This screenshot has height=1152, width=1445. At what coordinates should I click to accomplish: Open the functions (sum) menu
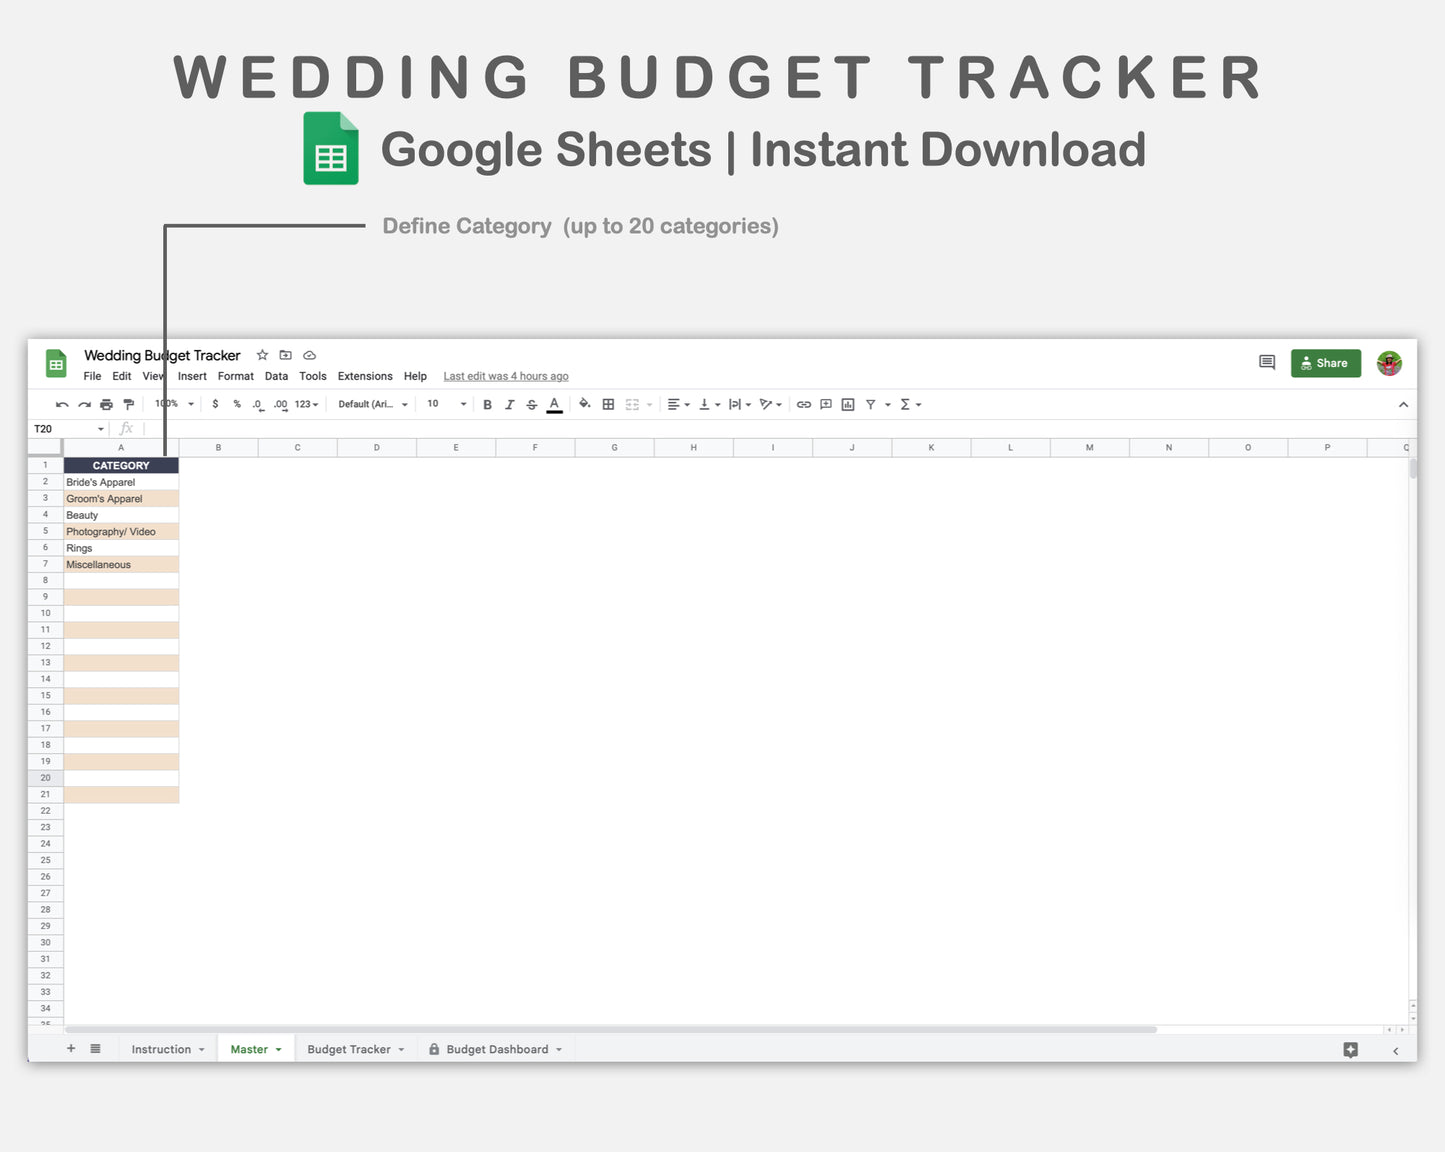pos(906,404)
